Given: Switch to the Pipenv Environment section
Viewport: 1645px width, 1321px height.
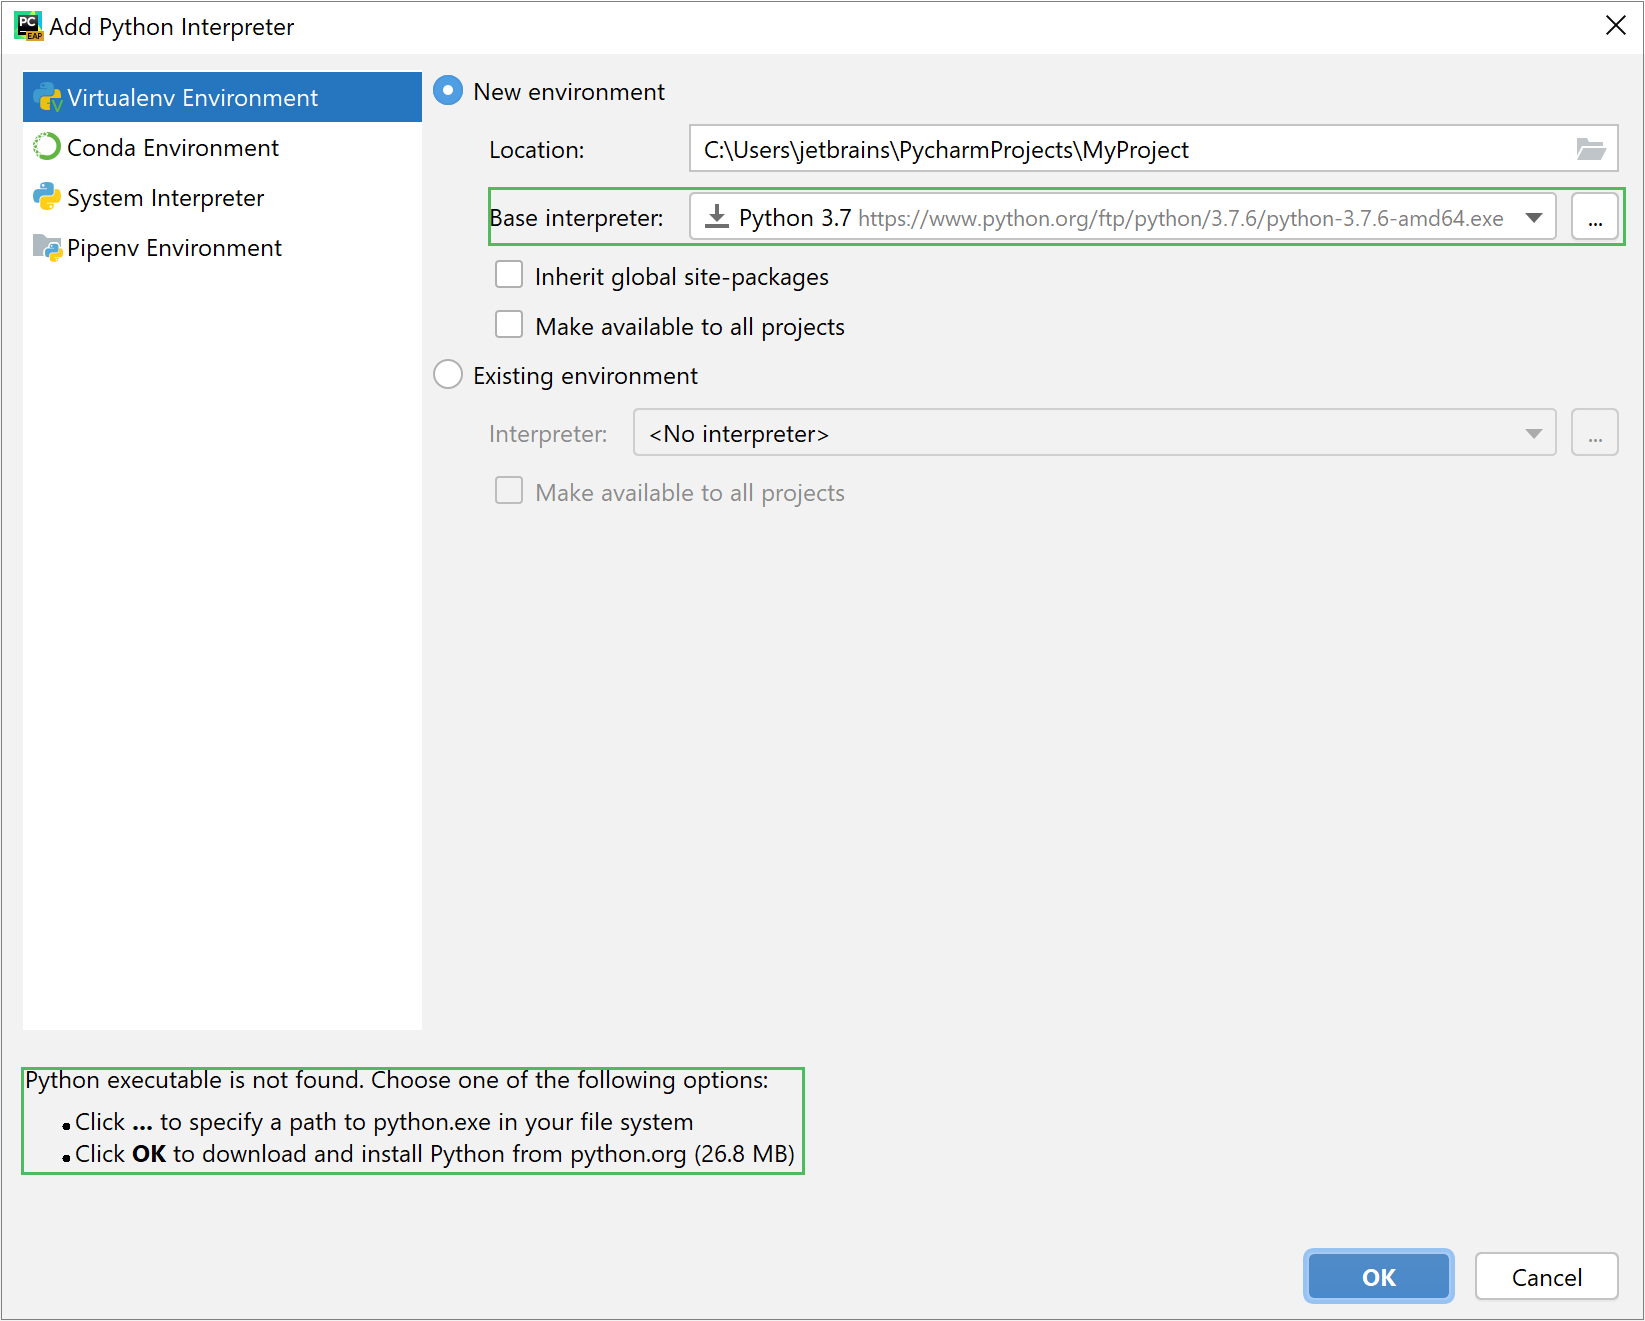Looking at the screenshot, I should [x=174, y=247].
